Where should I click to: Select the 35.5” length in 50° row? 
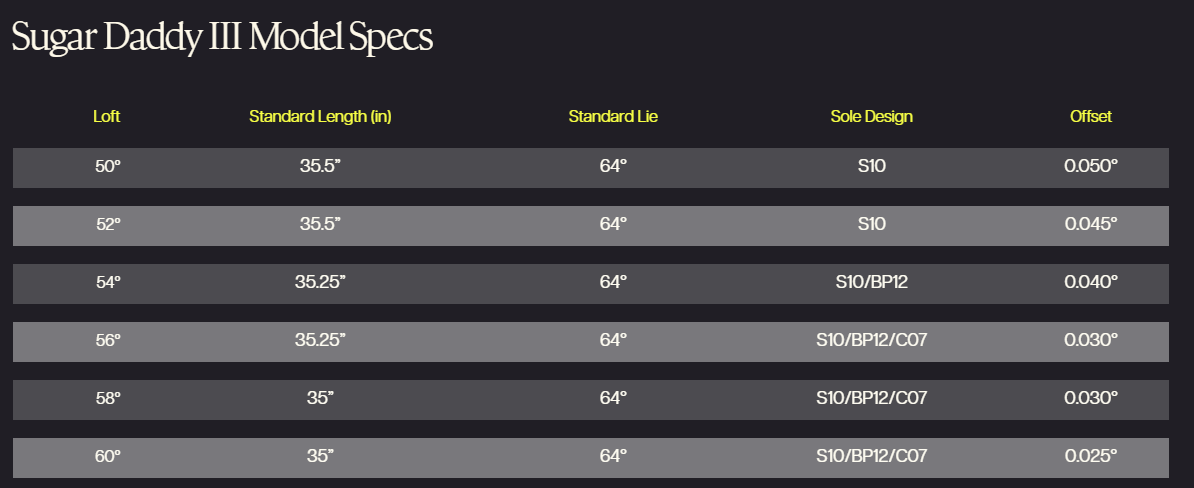(320, 166)
